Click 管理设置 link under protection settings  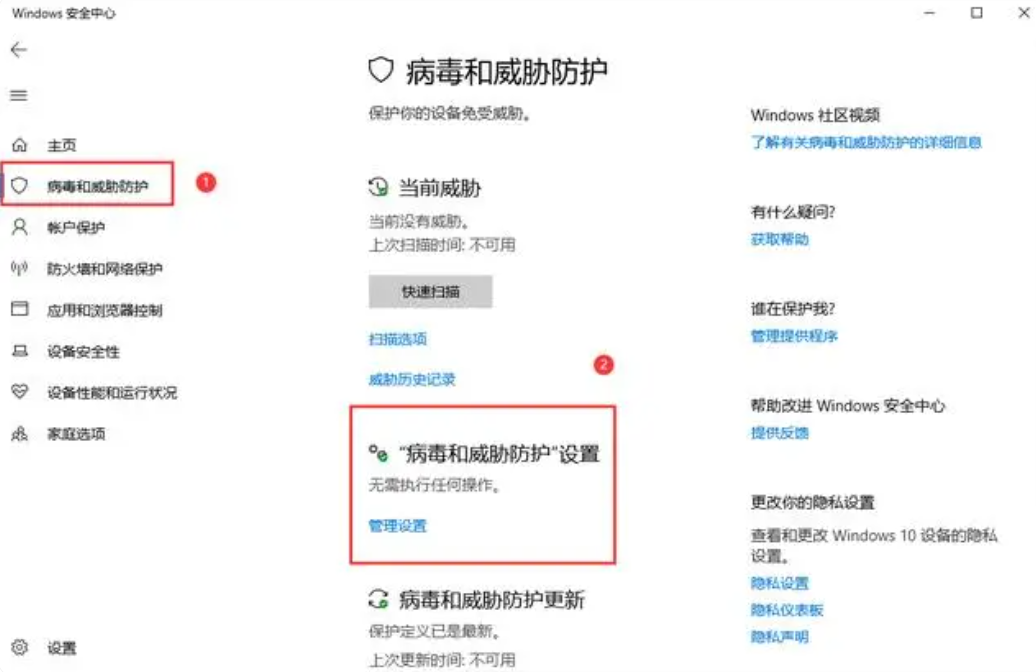[398, 526]
